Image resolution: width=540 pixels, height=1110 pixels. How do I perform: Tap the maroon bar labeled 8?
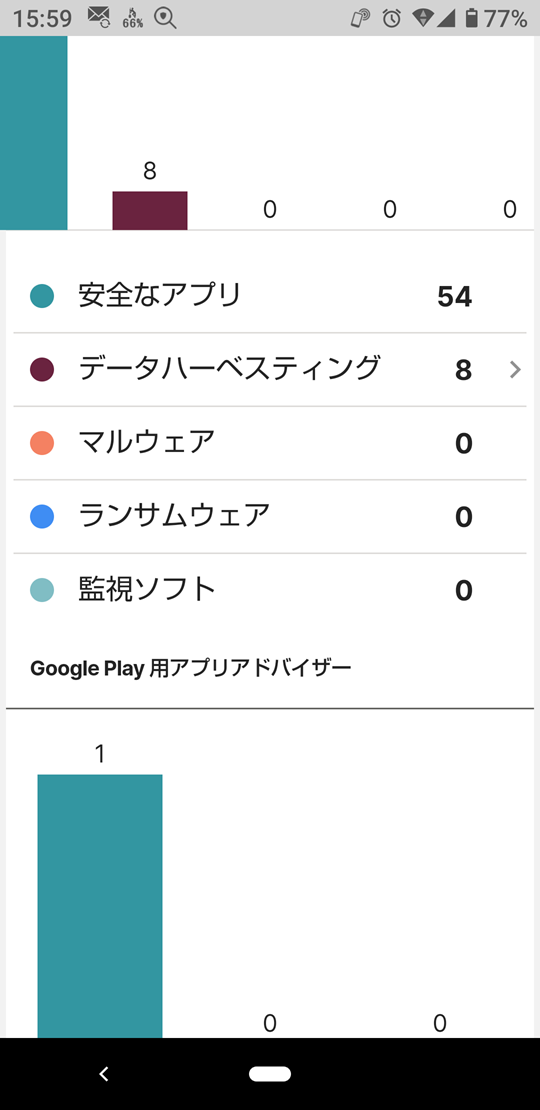(x=150, y=210)
